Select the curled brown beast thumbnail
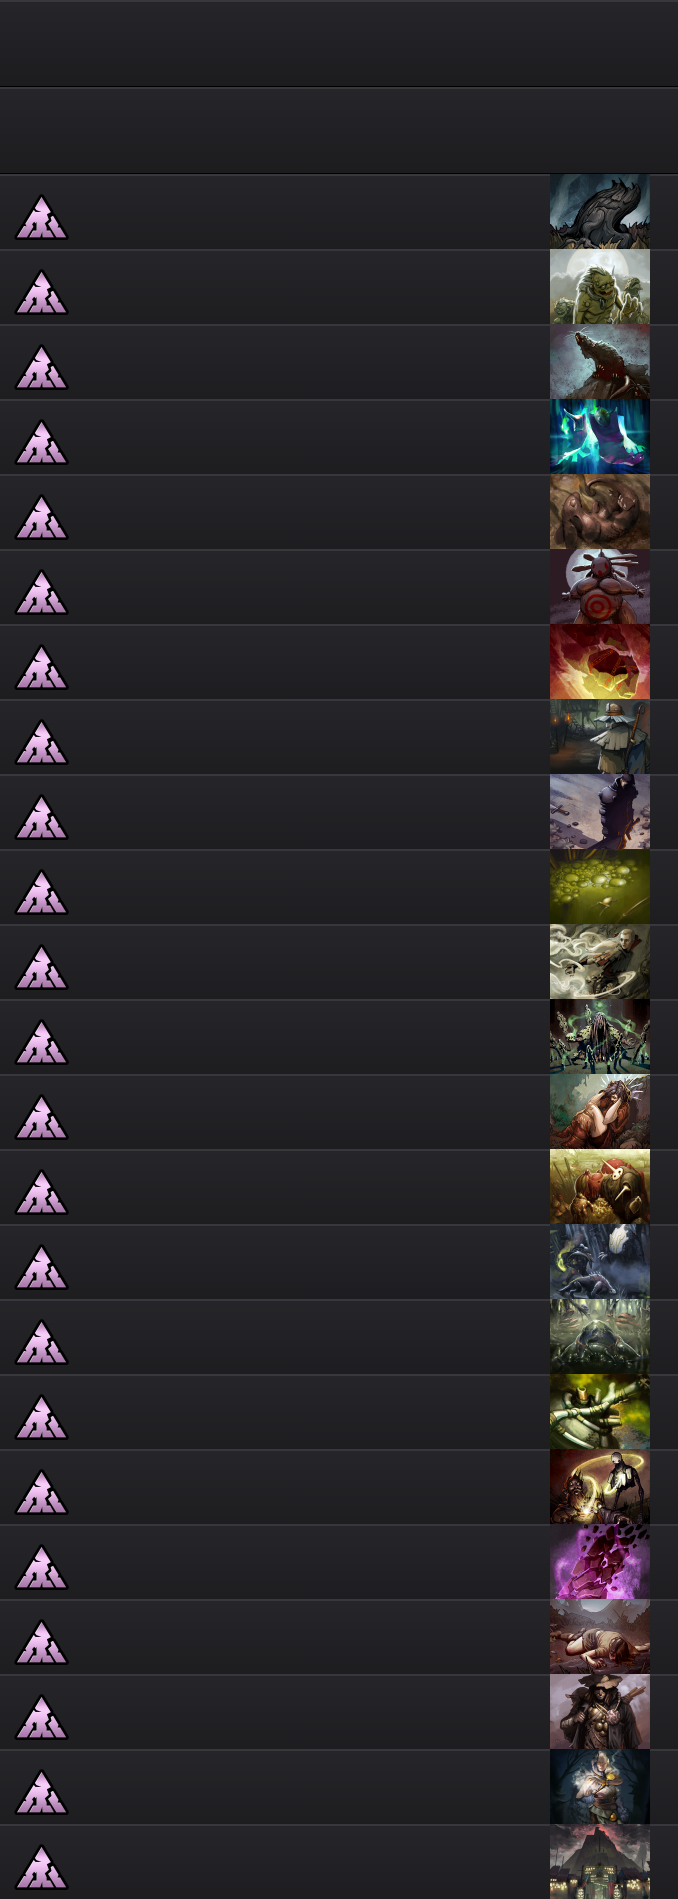The height and width of the screenshot is (1899, 678). point(600,512)
